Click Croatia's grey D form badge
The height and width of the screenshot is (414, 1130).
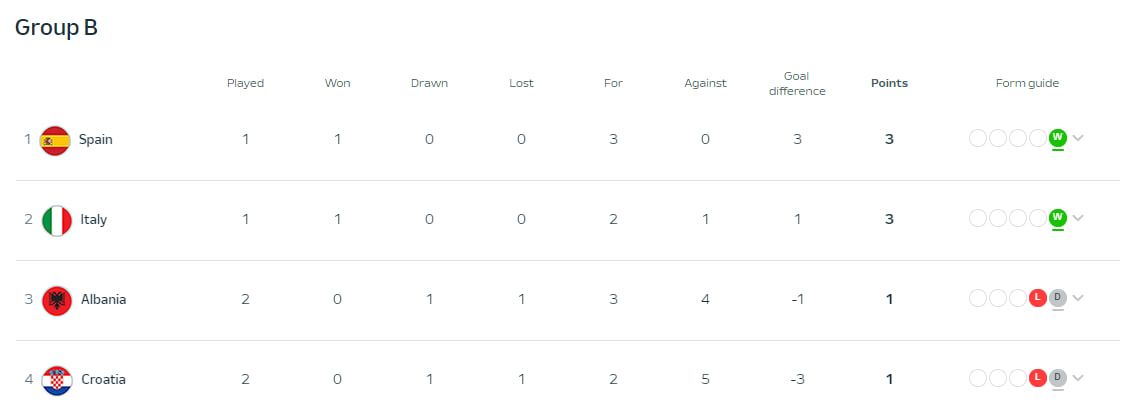tap(1058, 378)
